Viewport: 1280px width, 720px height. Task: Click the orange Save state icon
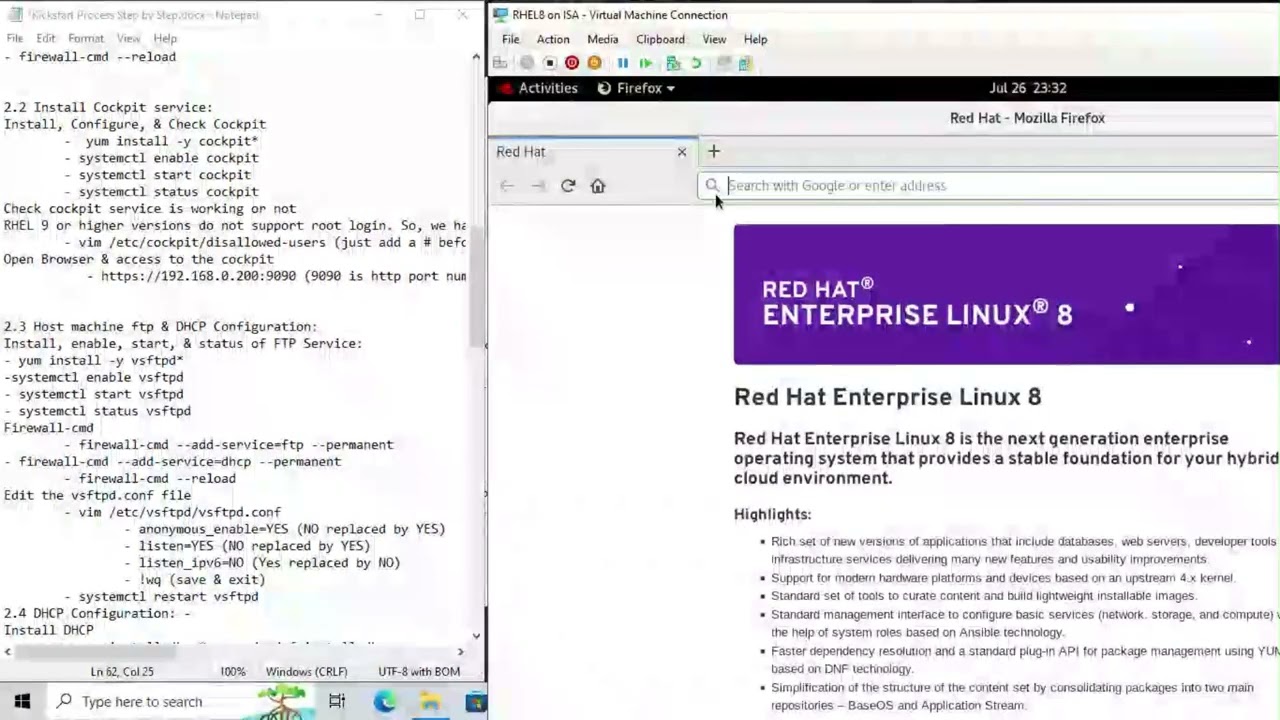pyautogui.click(x=595, y=63)
